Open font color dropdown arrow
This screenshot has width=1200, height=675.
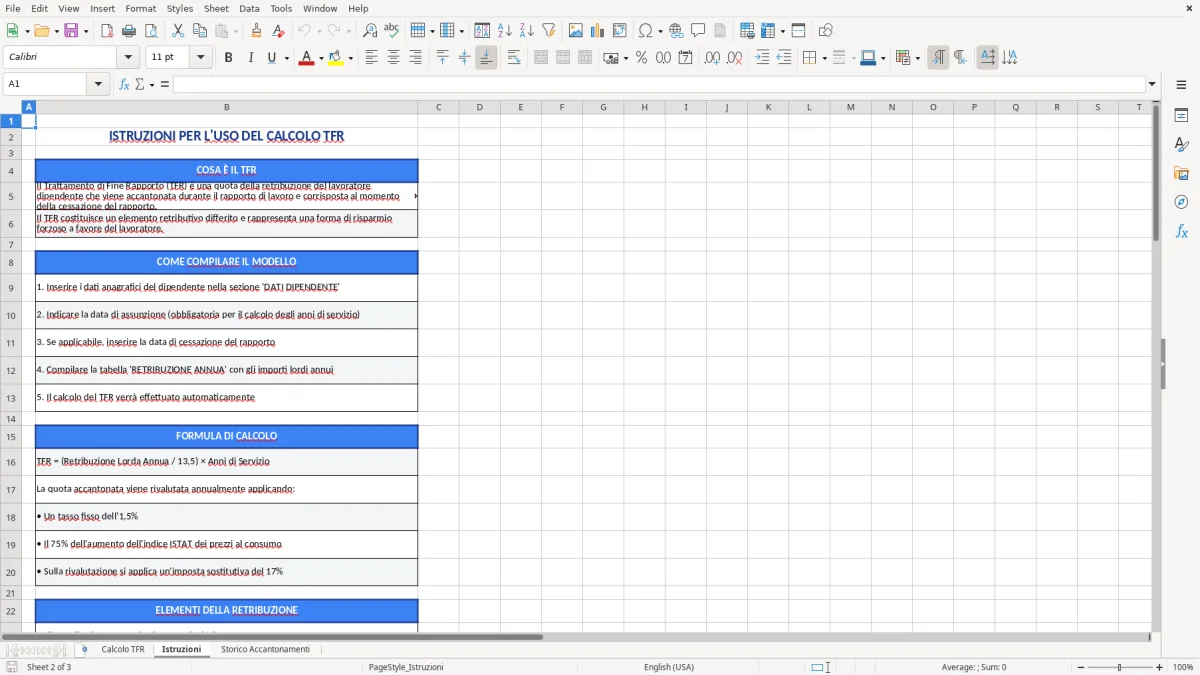pos(320,58)
